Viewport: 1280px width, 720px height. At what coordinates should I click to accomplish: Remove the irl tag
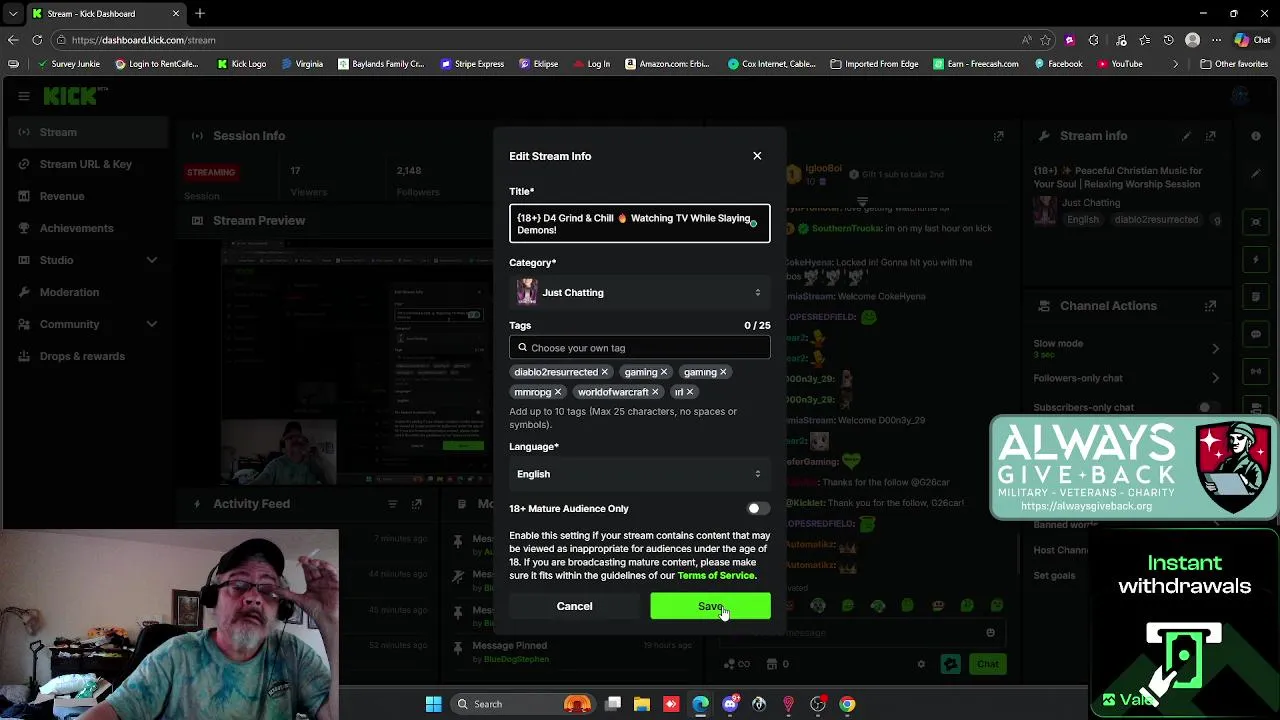coord(690,392)
